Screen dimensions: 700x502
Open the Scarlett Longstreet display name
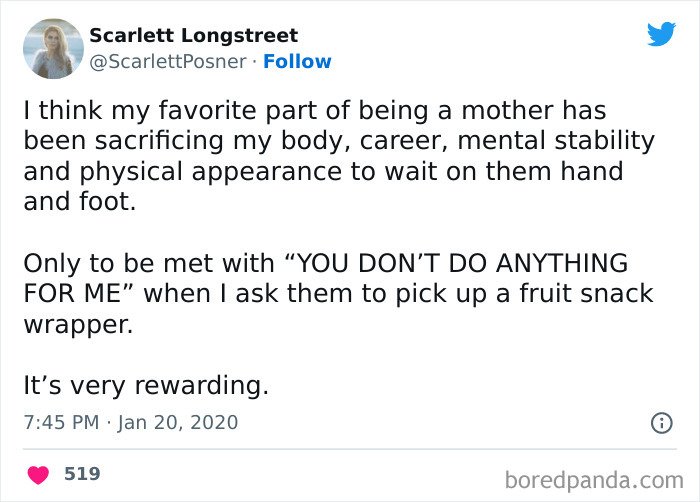coord(194,35)
